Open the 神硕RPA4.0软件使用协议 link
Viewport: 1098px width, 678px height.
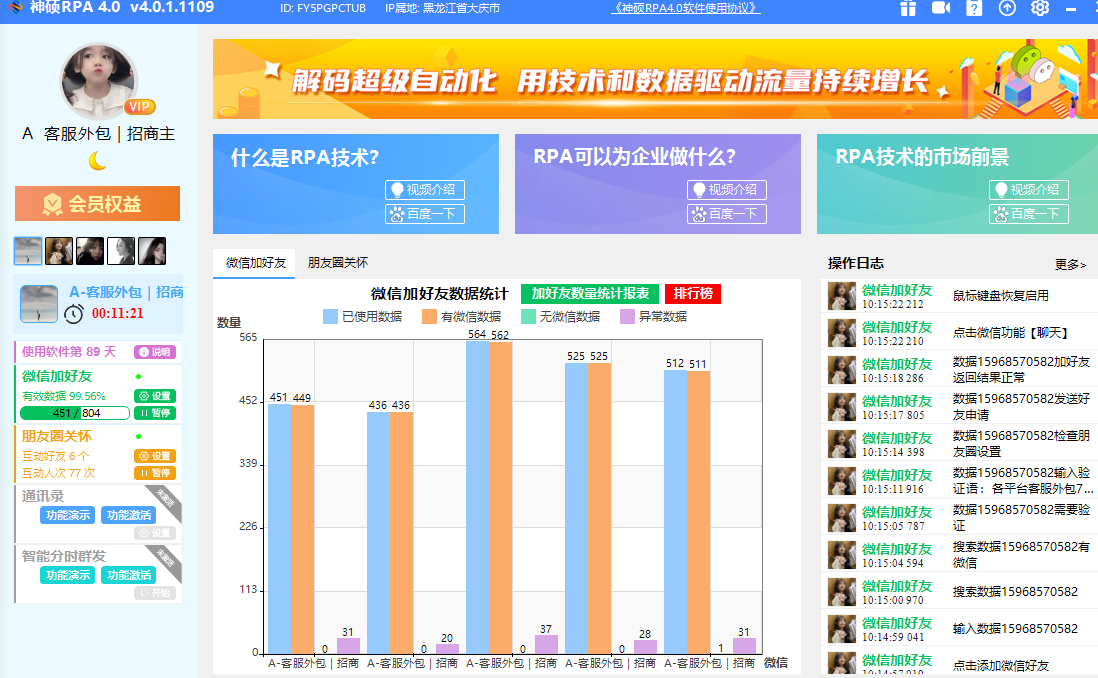point(686,8)
